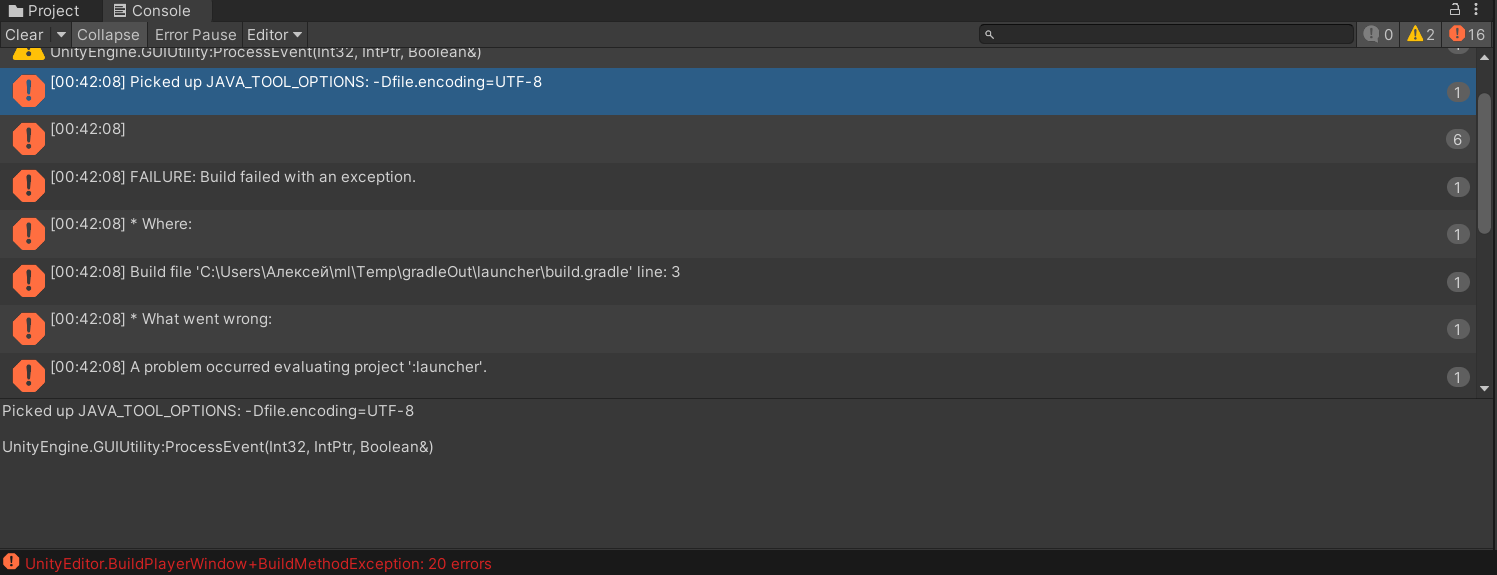The image size is (1497, 575).
Task: Switch to the Project tab
Action: 44,11
